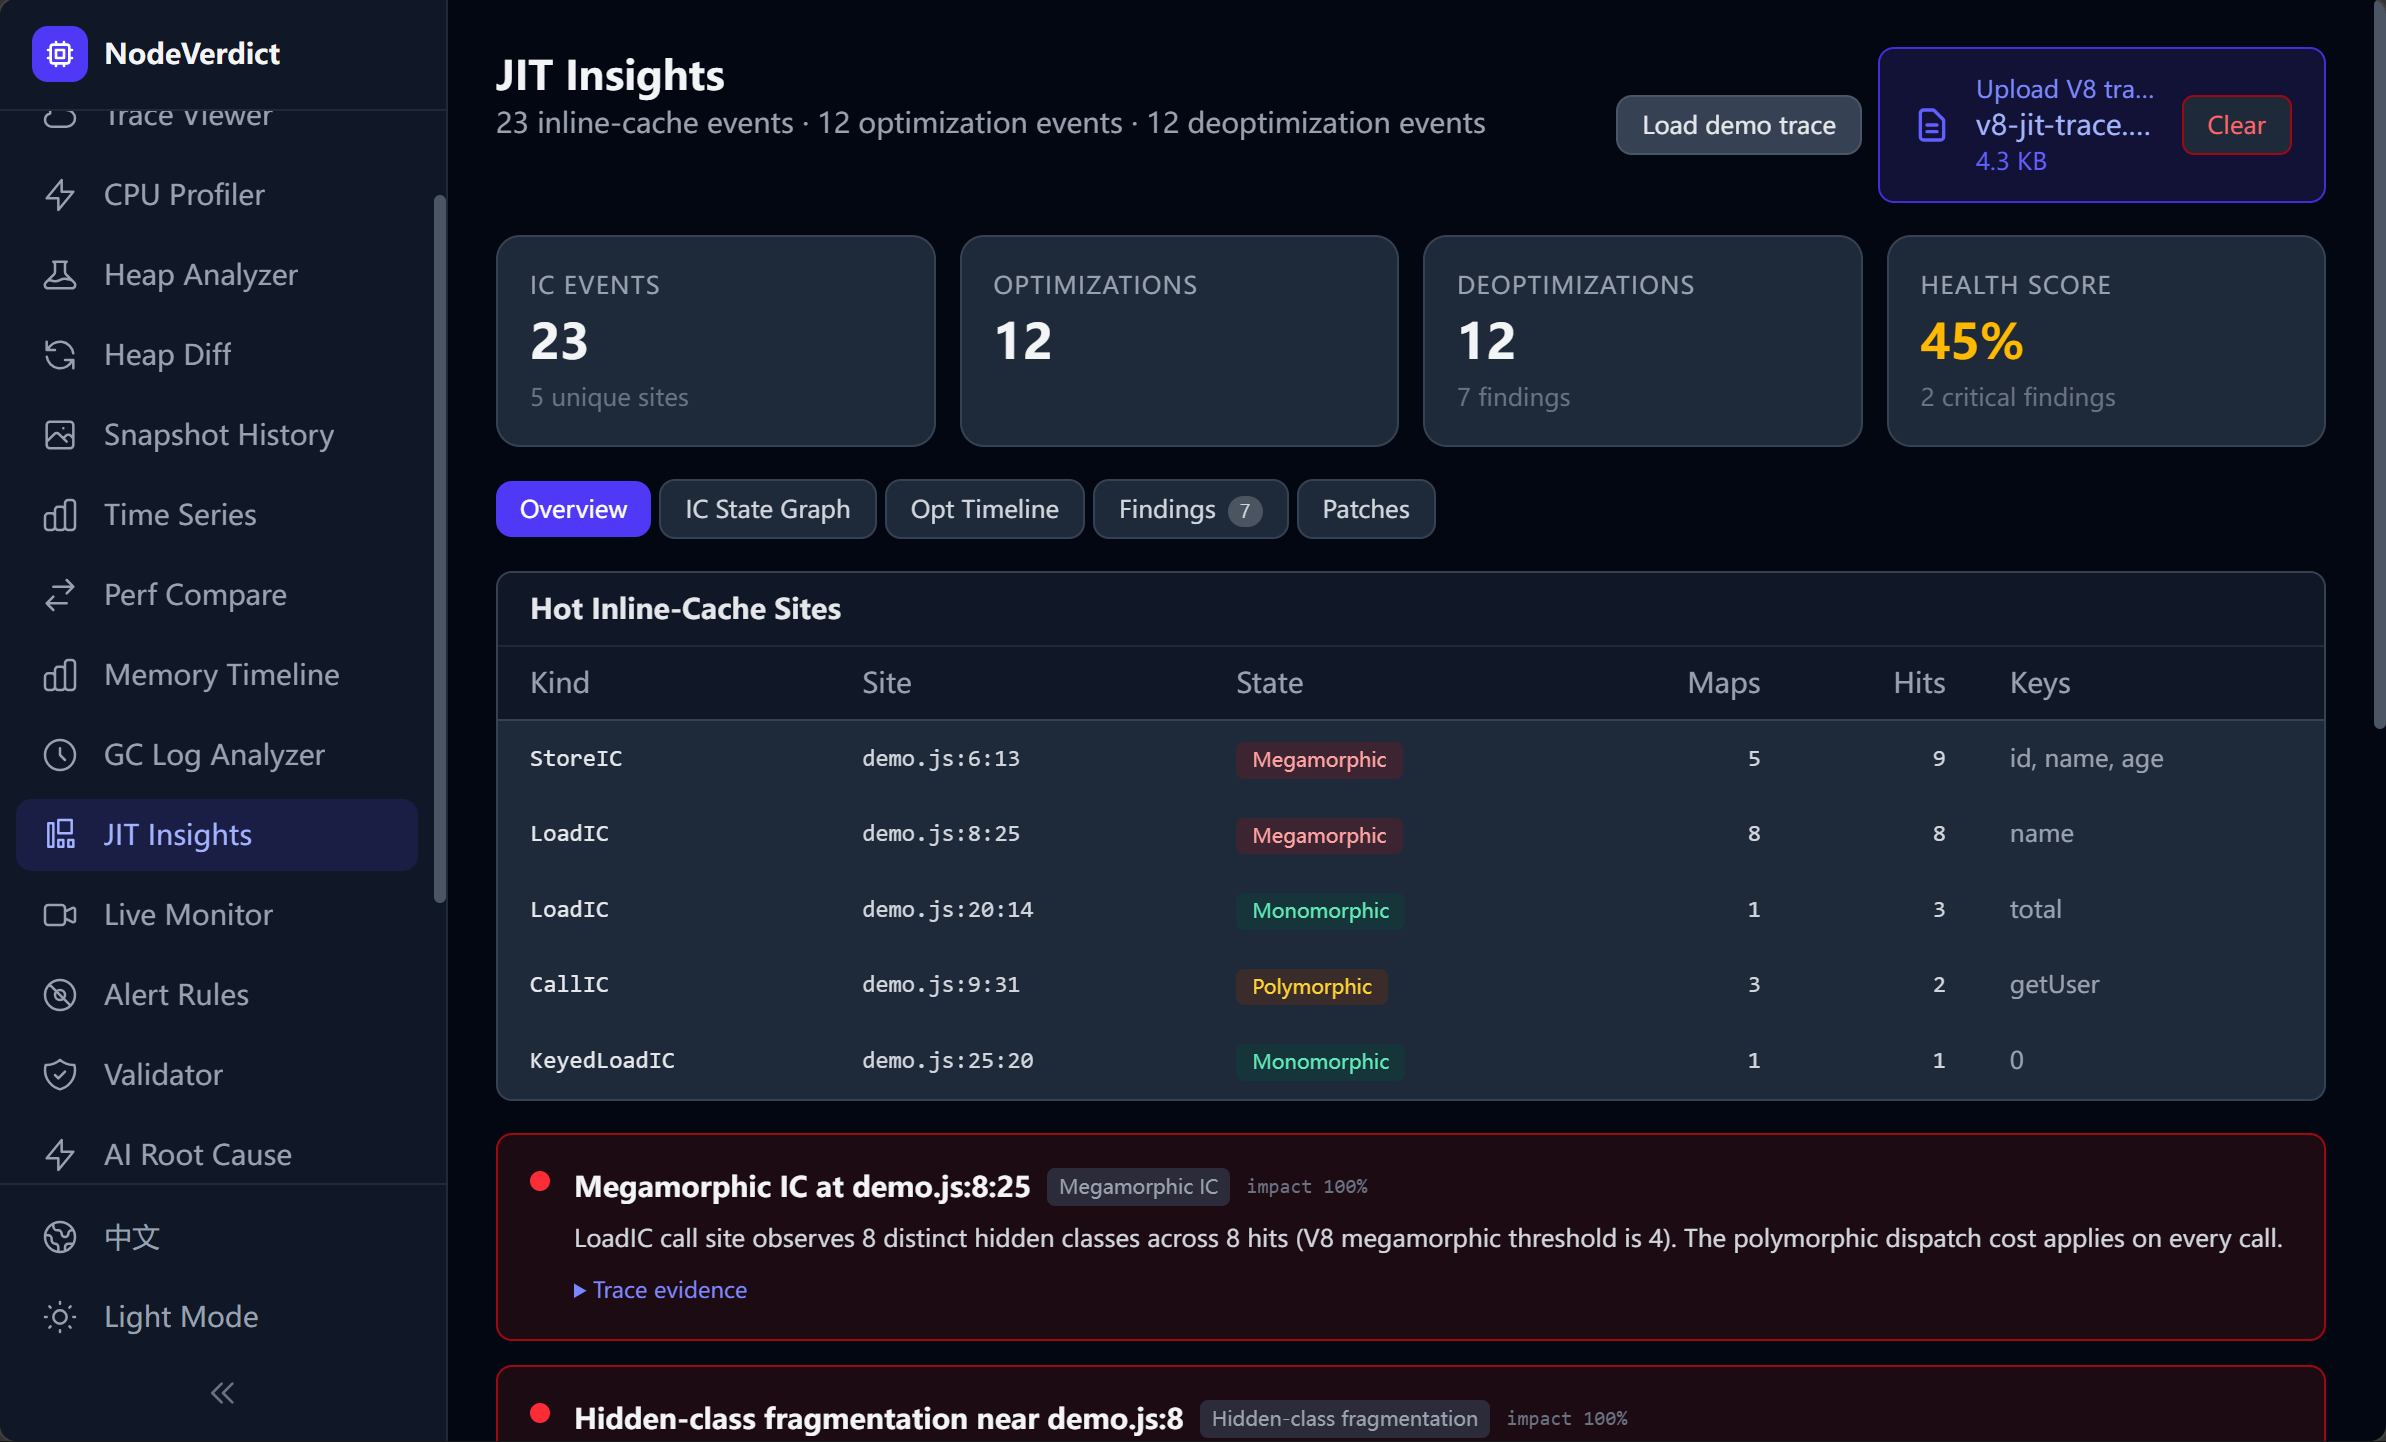Open the Time Series chart icon
This screenshot has height=1442, width=2386.
pyautogui.click(x=60, y=515)
